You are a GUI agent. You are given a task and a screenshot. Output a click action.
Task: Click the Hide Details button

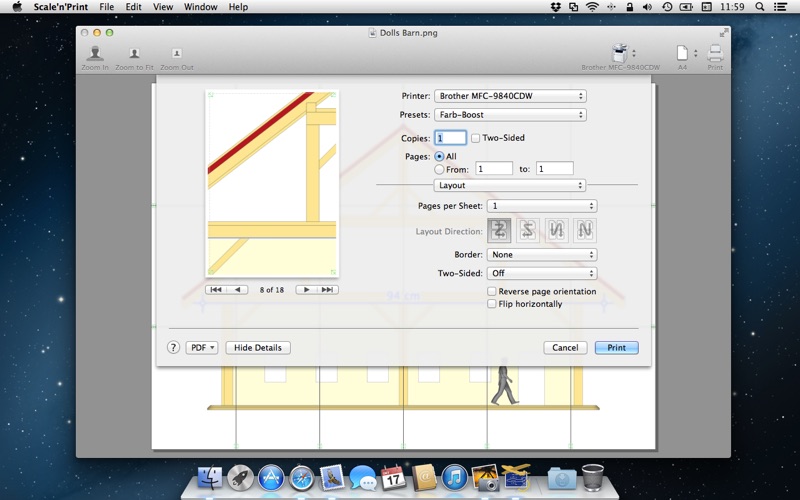tap(258, 347)
